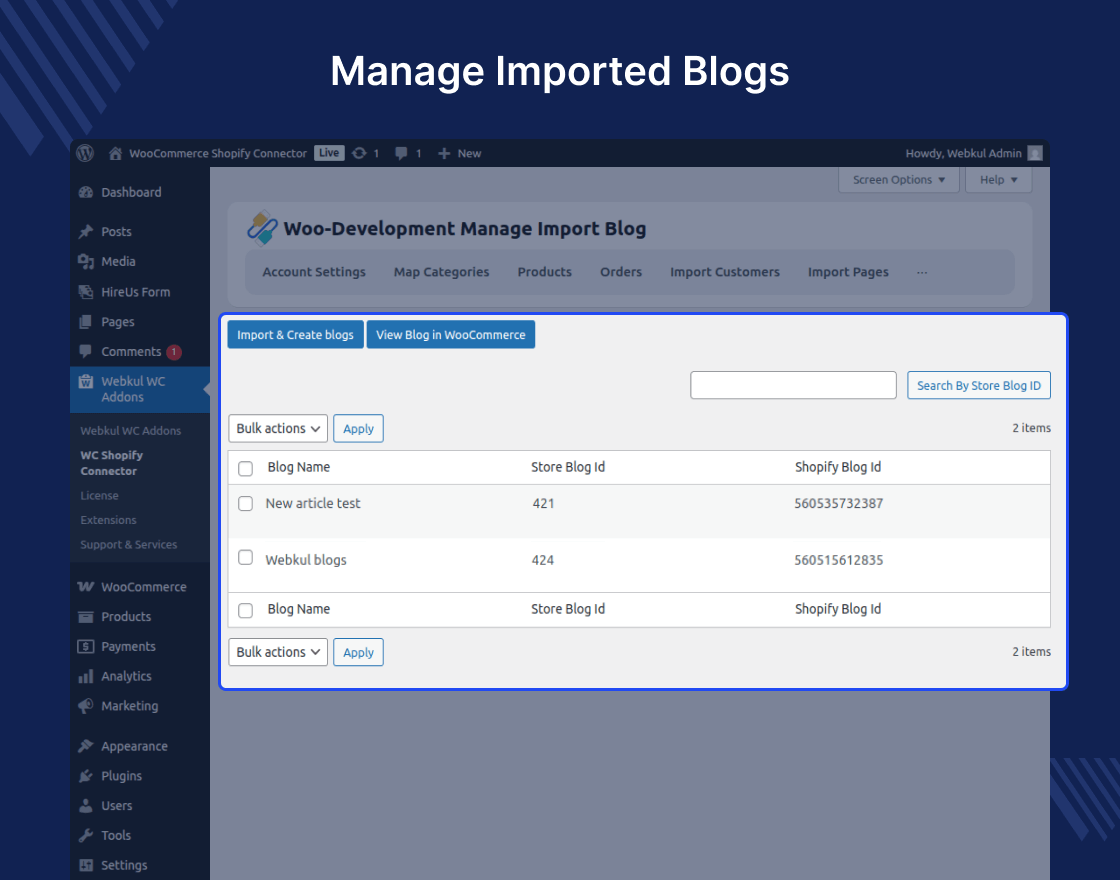The height and width of the screenshot is (880, 1120).
Task: Expand the Help dropdown tab
Action: pos(998,180)
